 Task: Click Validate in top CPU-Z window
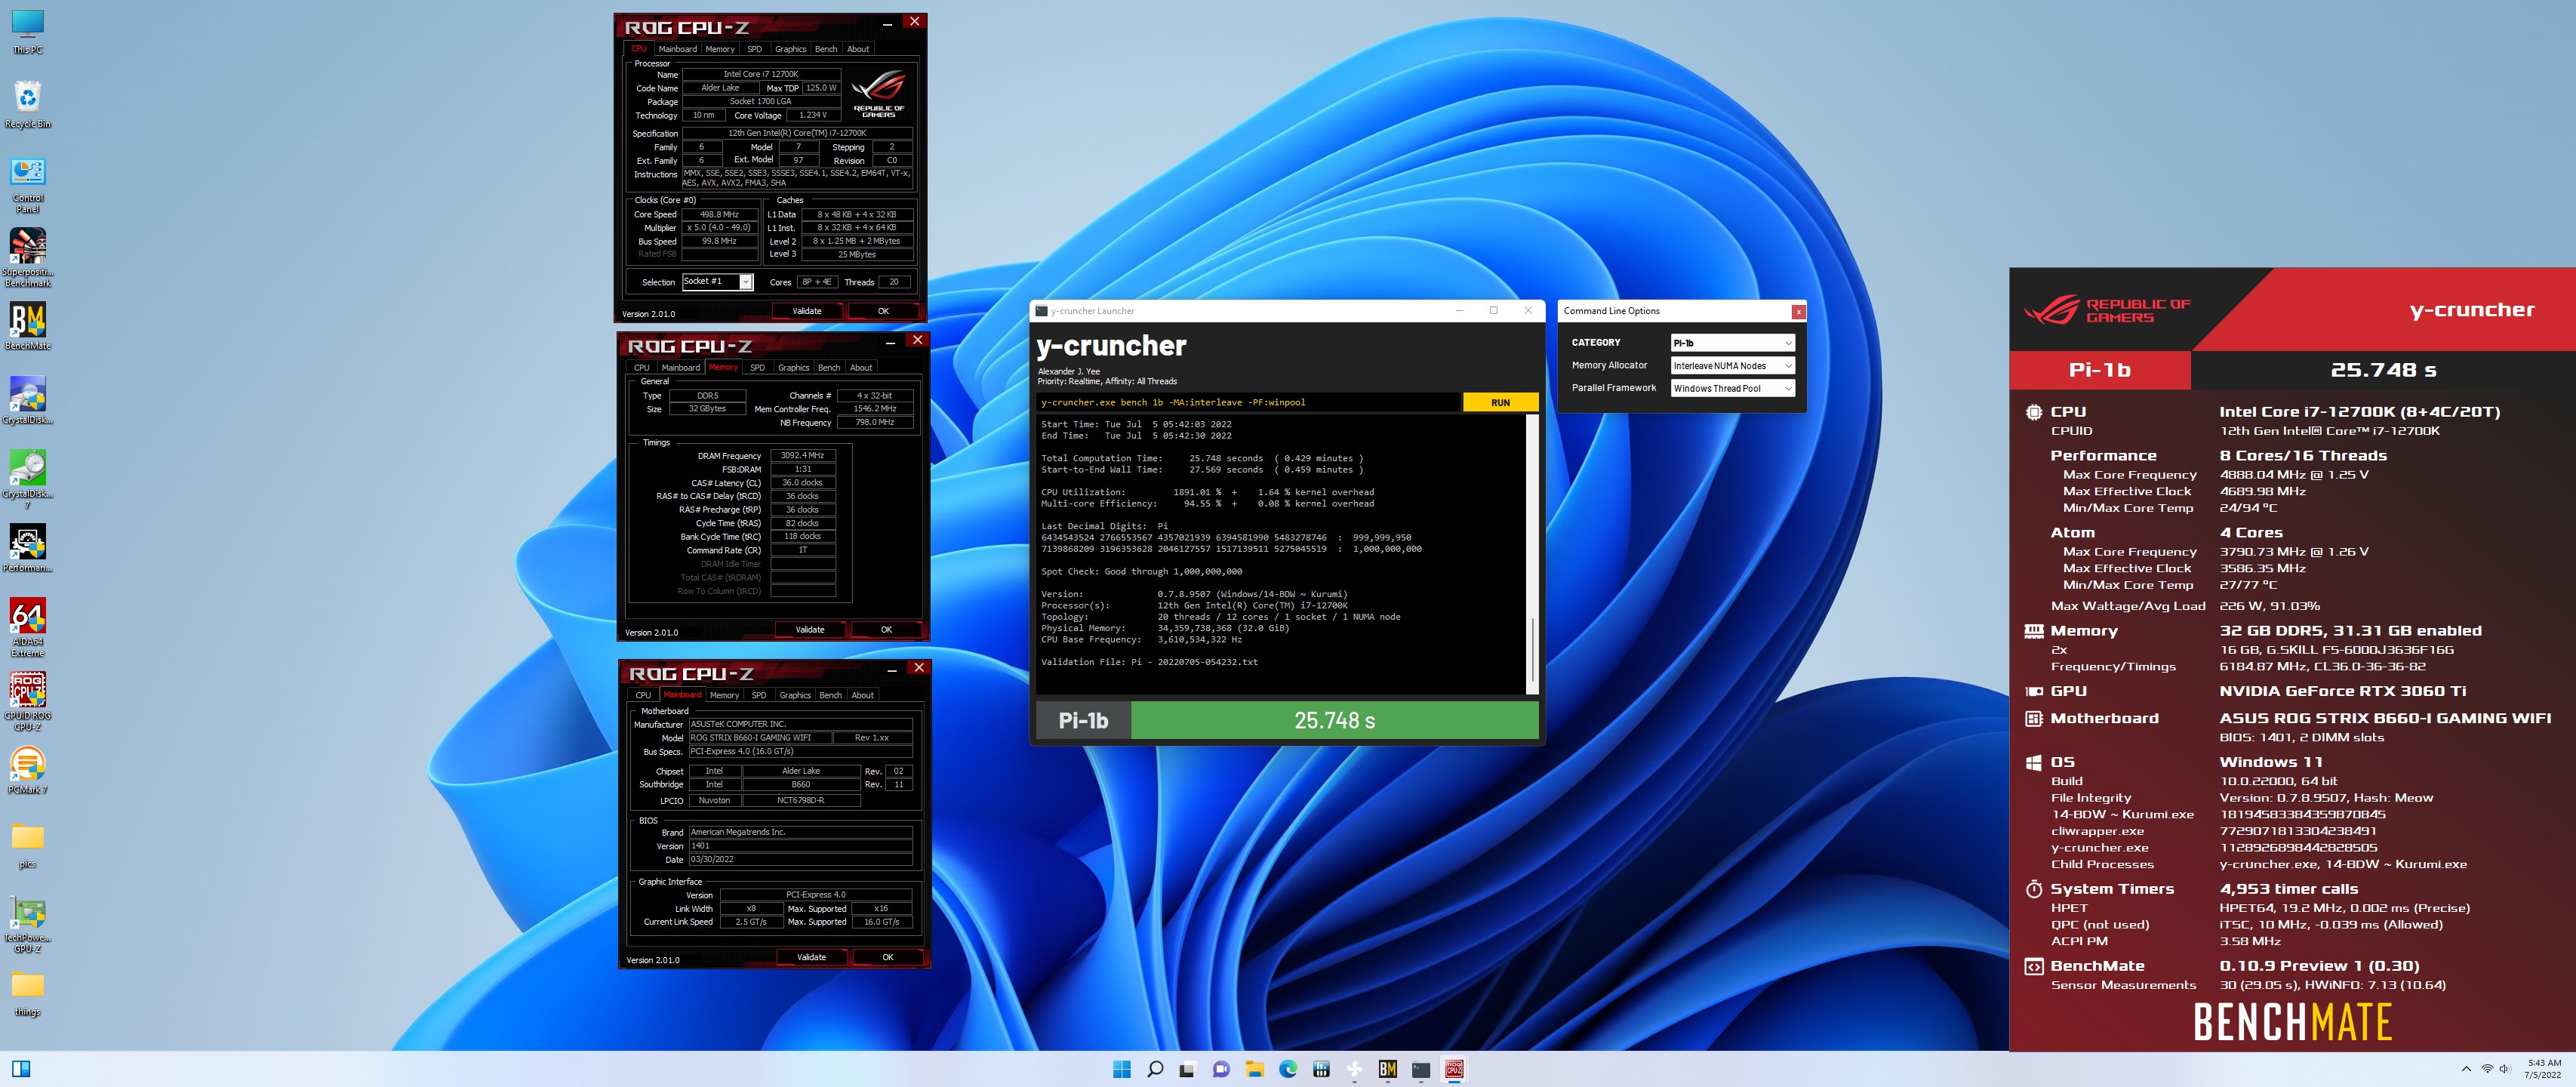[x=807, y=311]
